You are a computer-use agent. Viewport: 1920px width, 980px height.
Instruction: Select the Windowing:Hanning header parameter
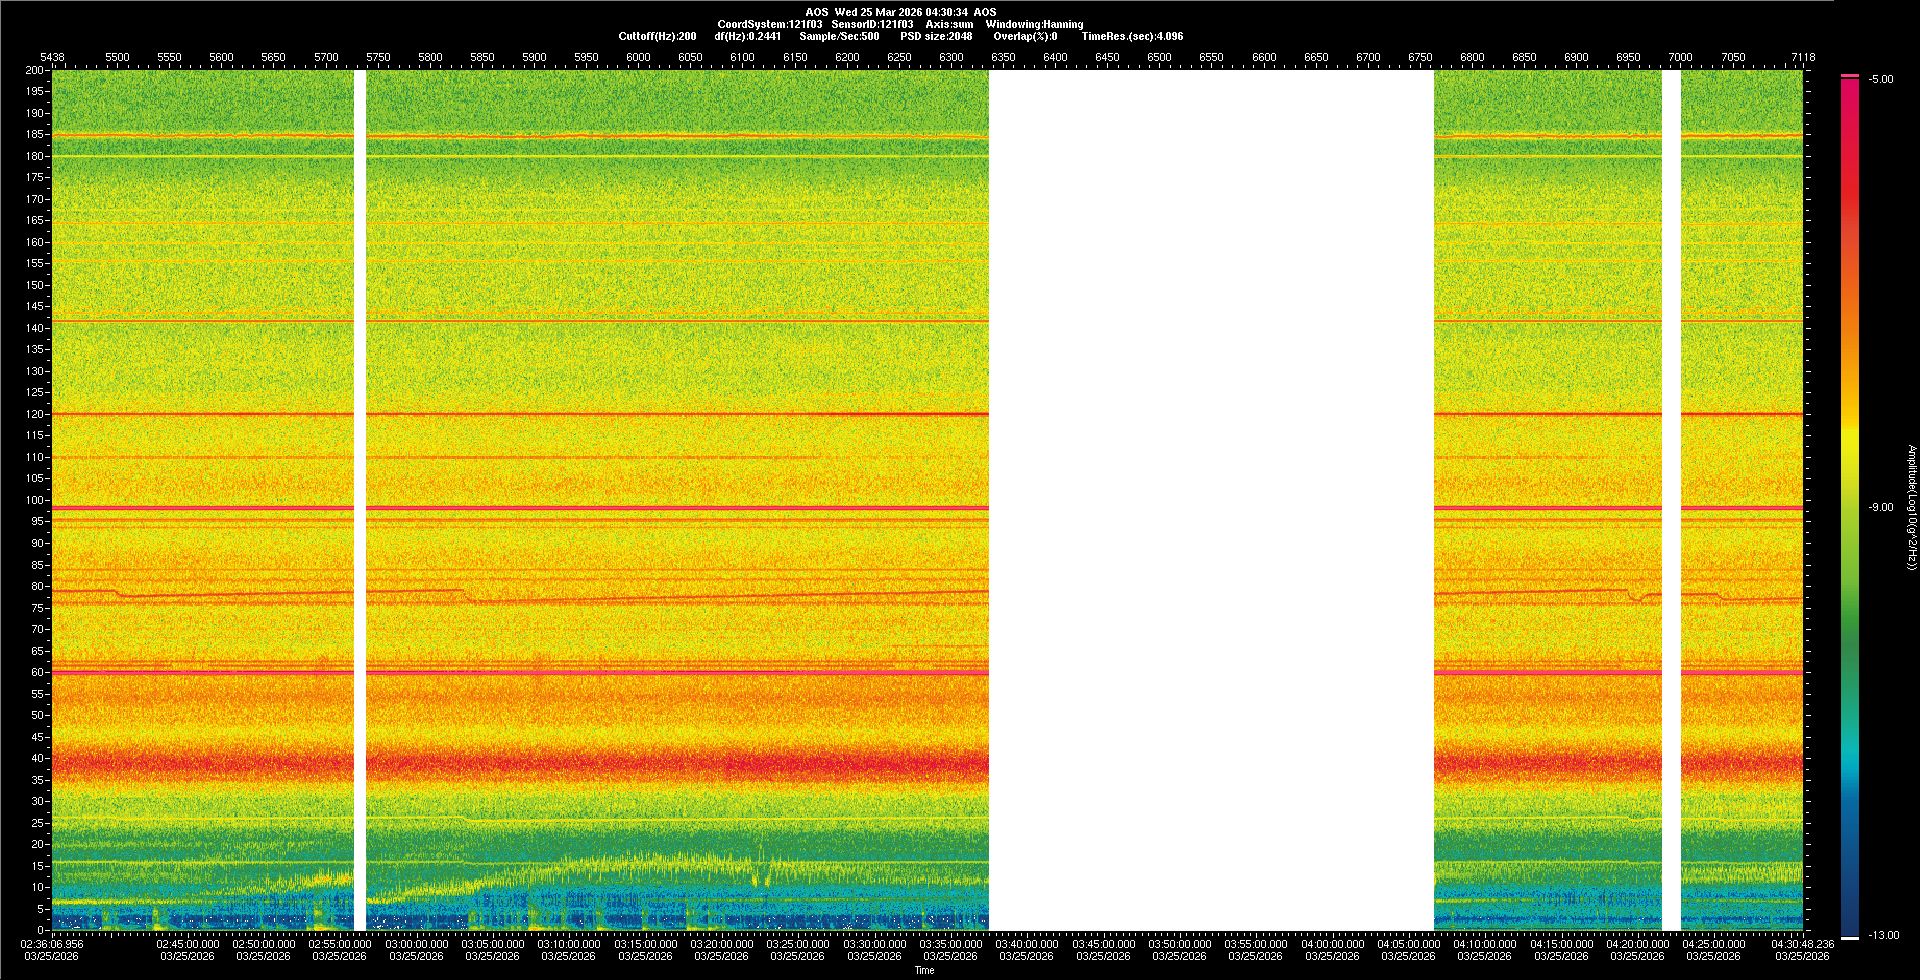tap(1034, 24)
